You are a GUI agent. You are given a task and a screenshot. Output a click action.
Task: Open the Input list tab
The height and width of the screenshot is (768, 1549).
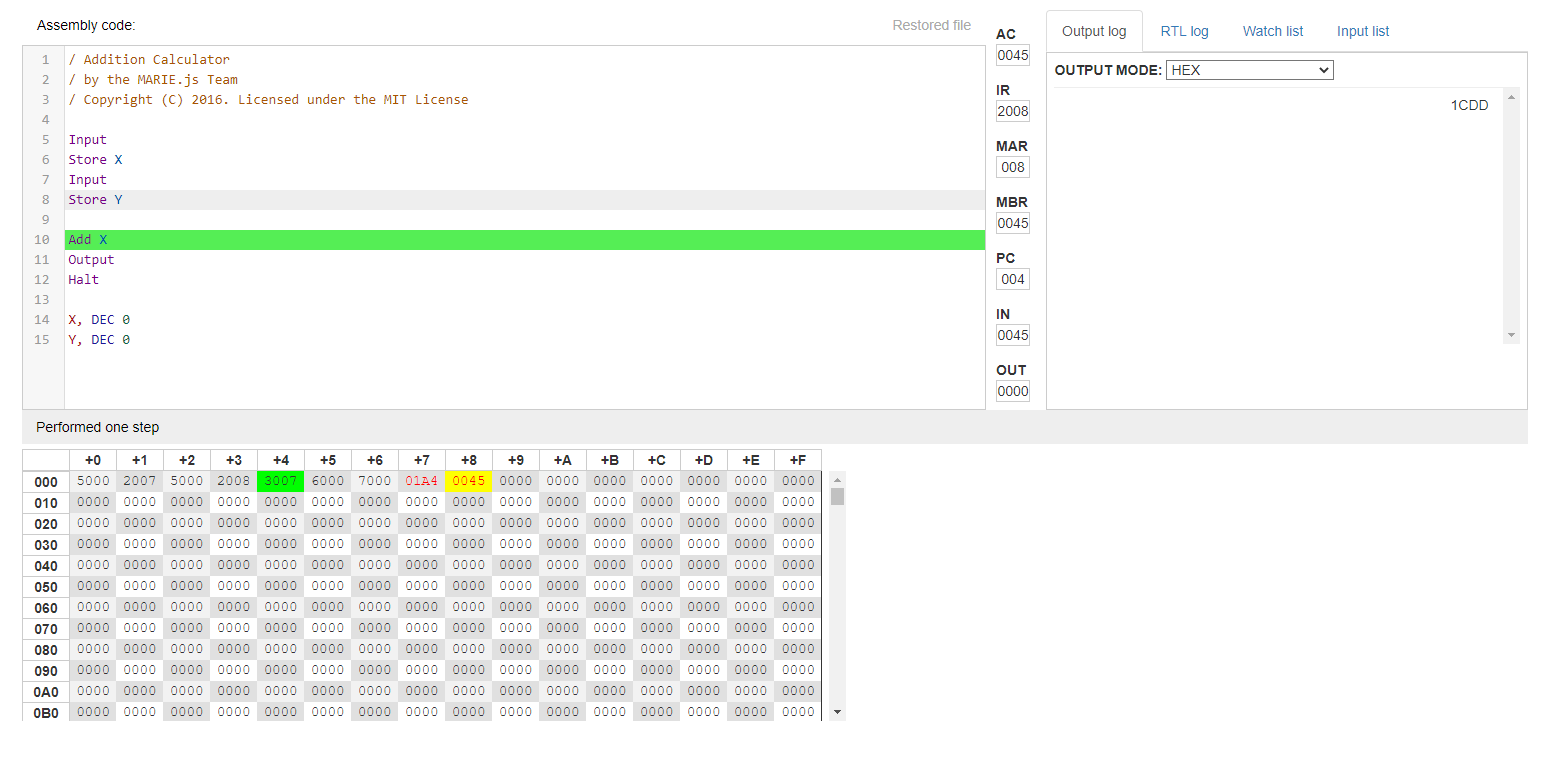[1363, 31]
